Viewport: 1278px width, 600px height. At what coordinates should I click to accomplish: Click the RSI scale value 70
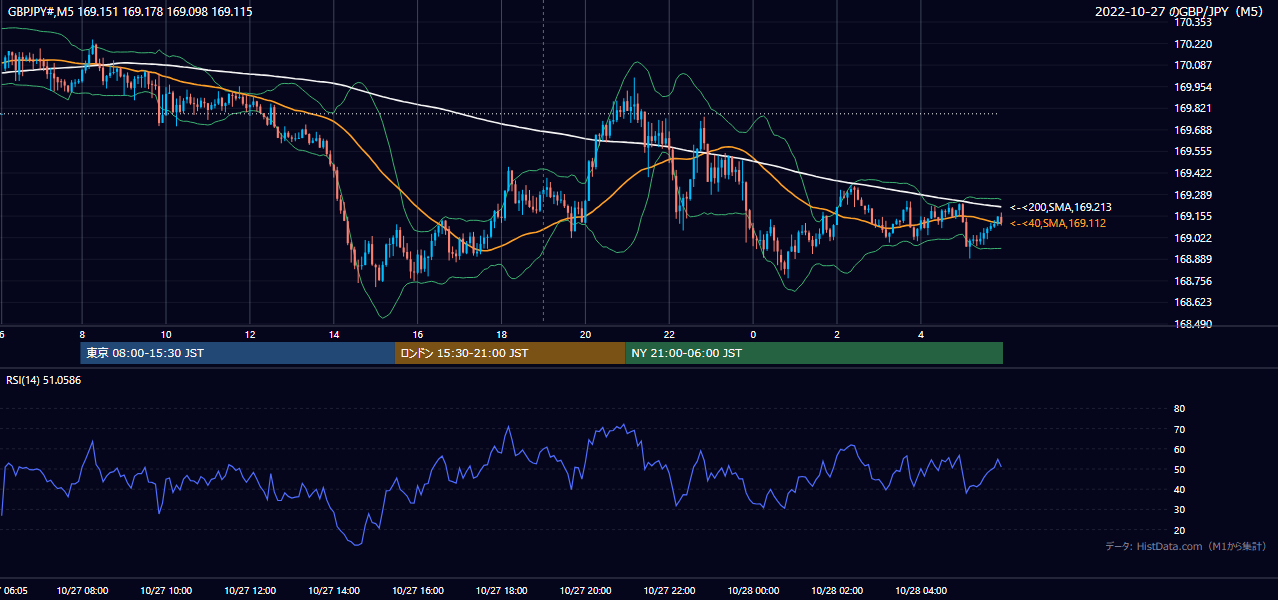click(1179, 429)
